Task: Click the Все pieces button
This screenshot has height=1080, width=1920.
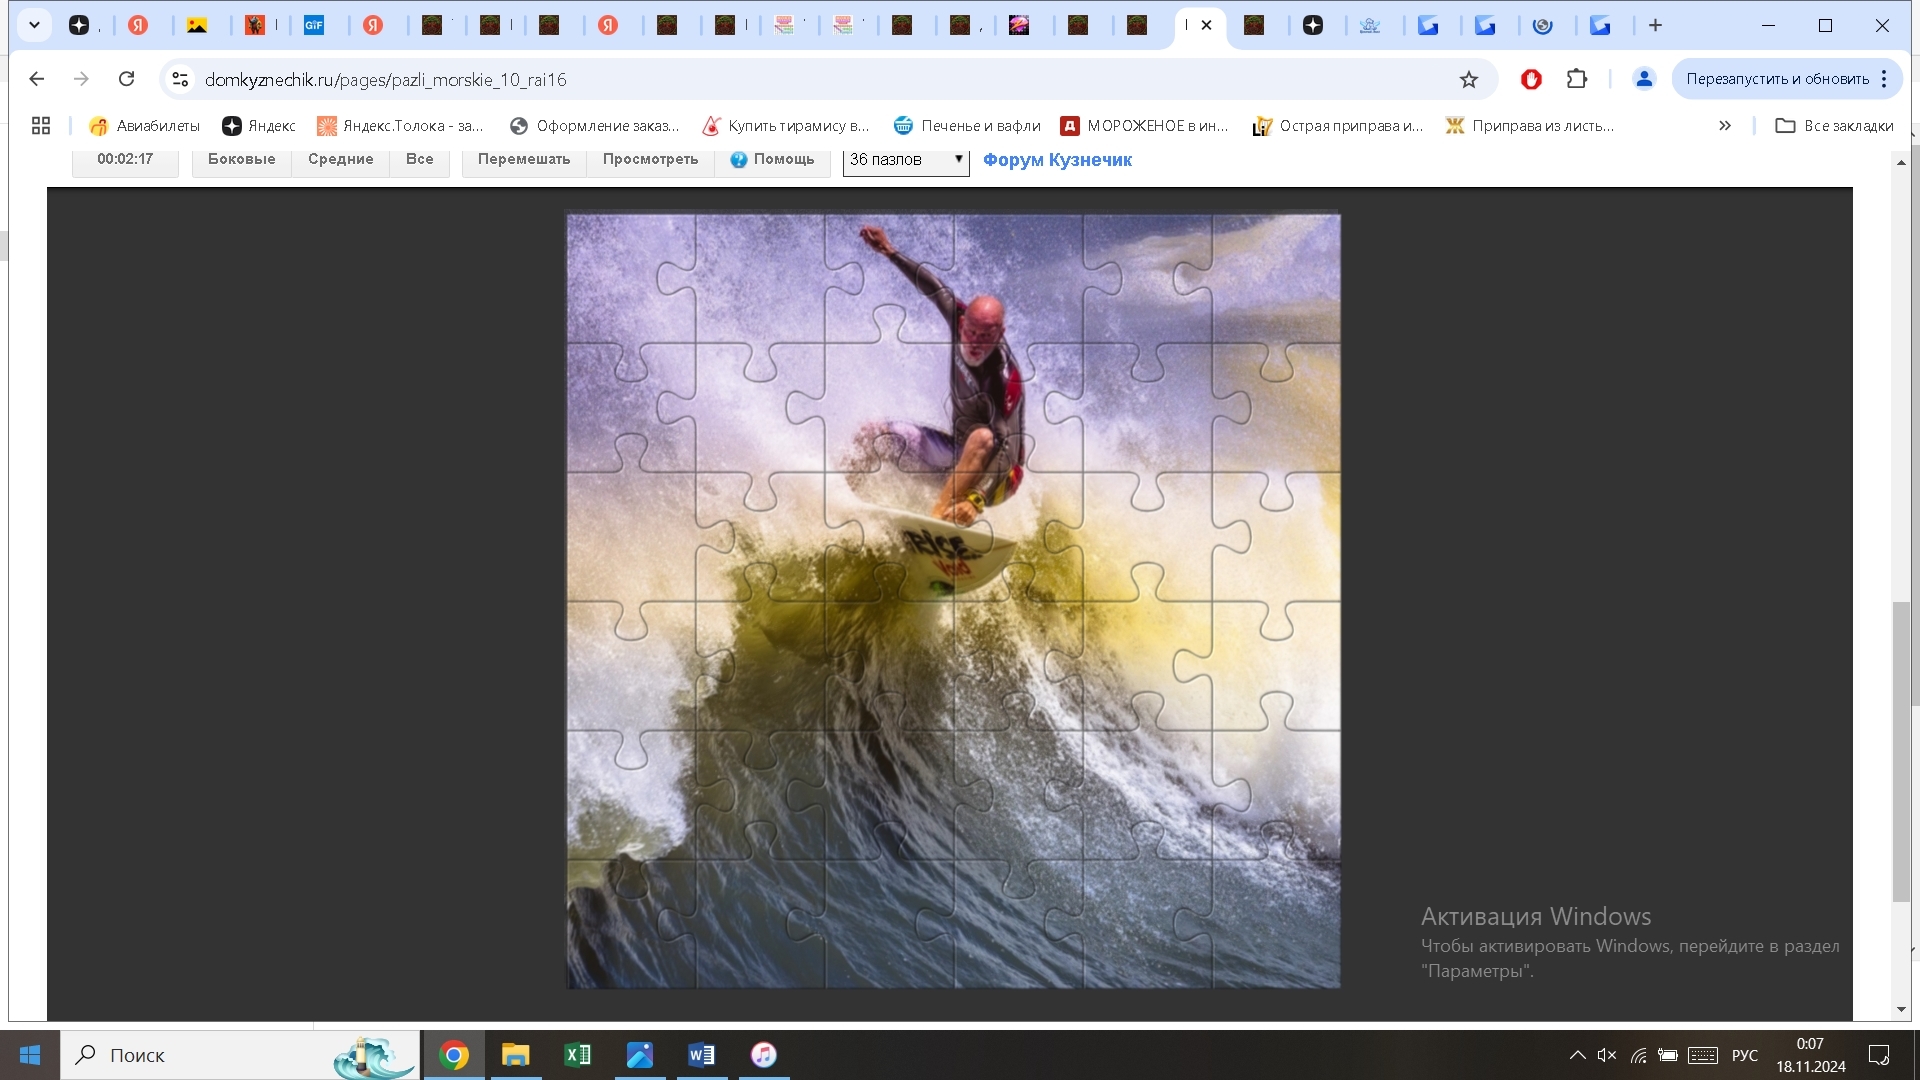Action: tap(419, 159)
